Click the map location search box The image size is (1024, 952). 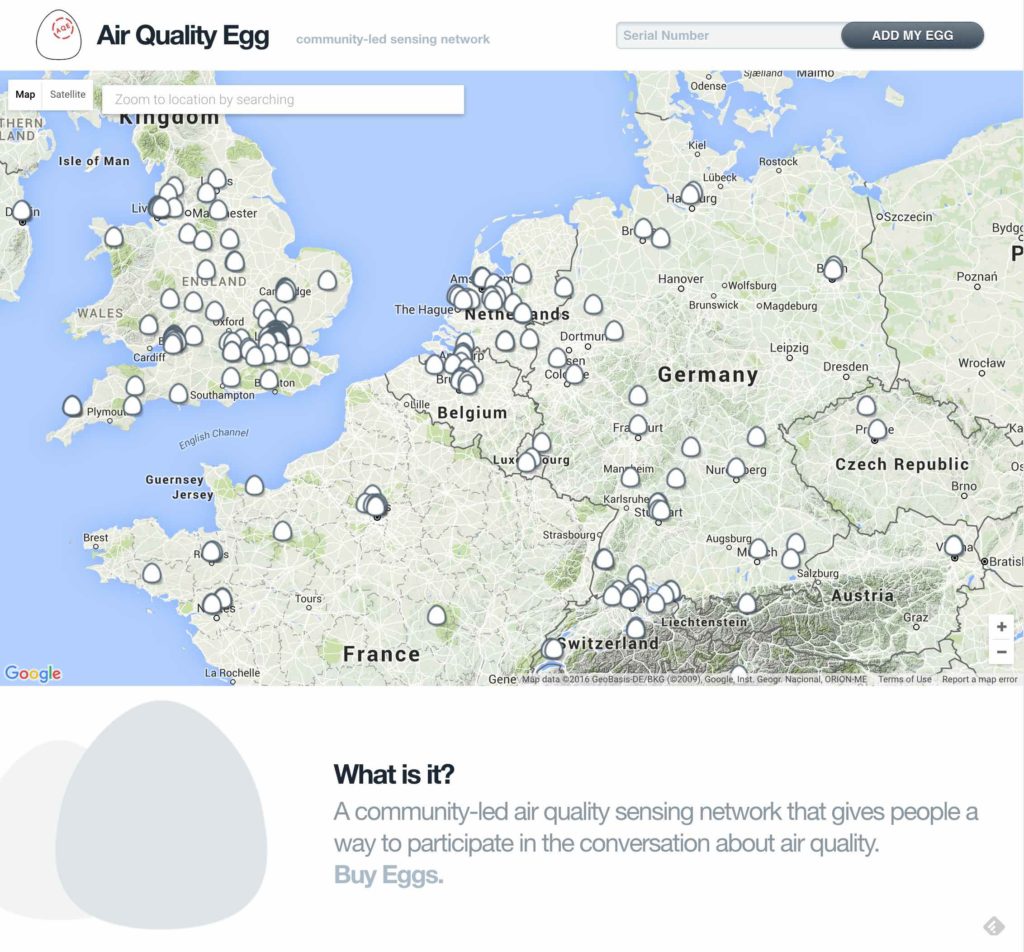[283, 99]
